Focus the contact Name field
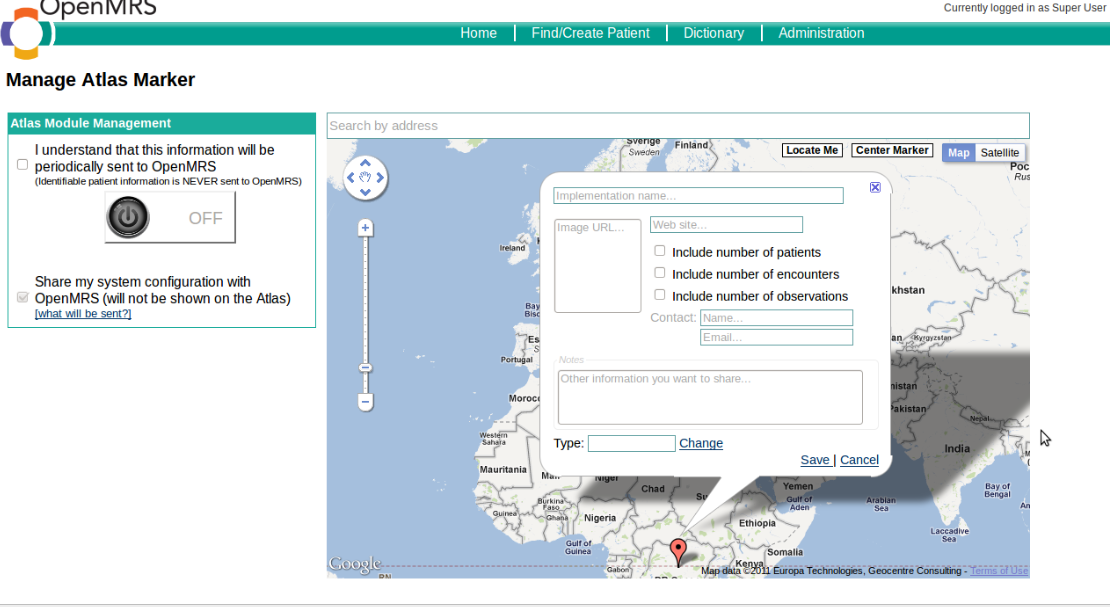Image resolution: width=1110 pixels, height=607 pixels. click(x=777, y=318)
